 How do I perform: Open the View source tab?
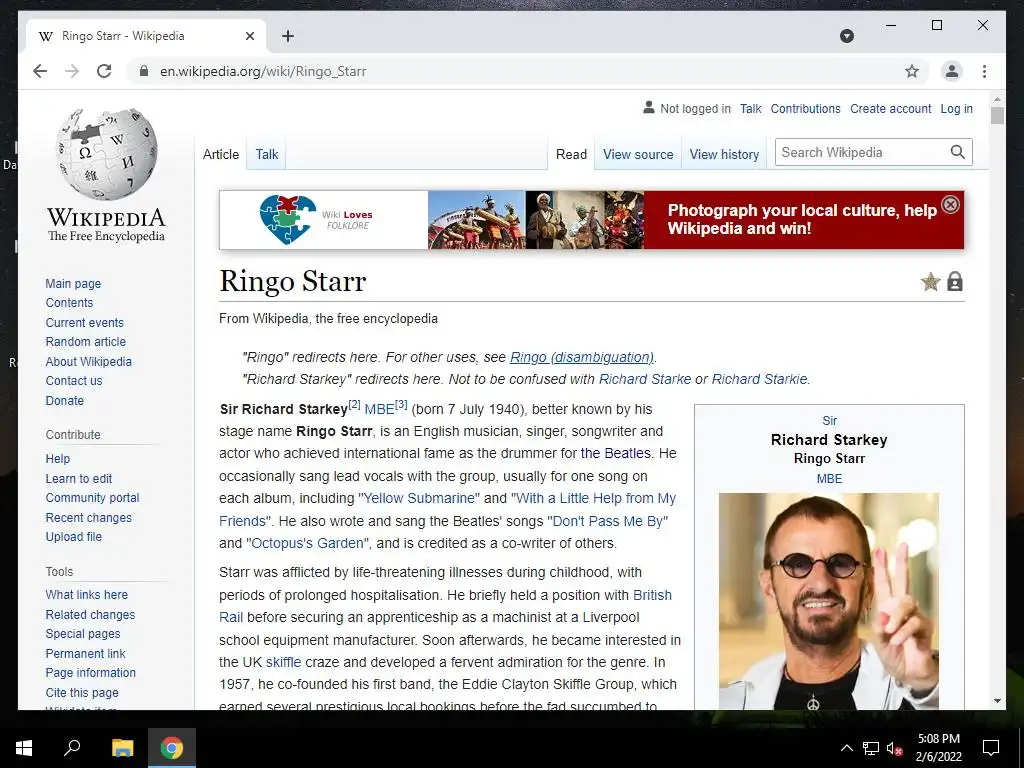[x=638, y=154]
